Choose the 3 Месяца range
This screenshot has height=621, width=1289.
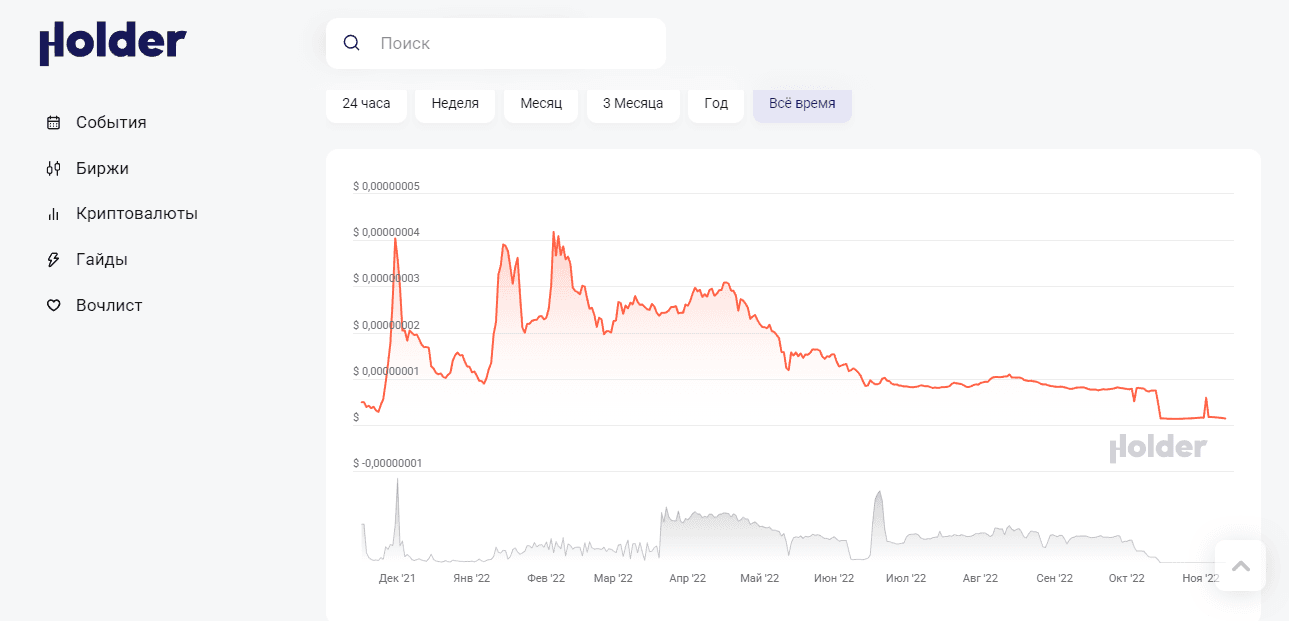(633, 103)
